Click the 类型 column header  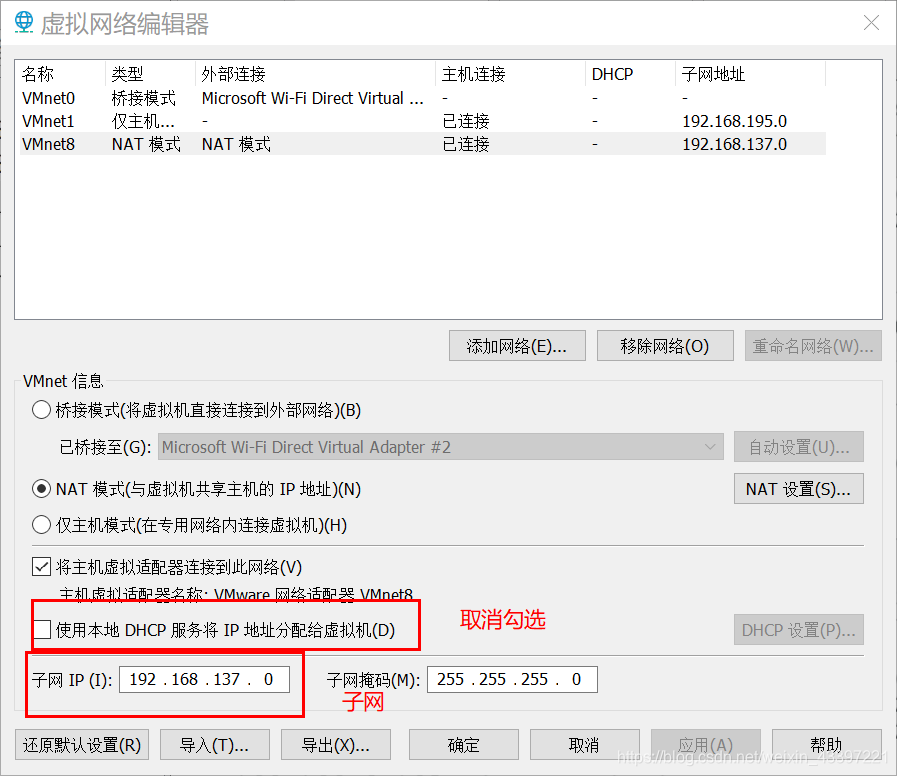tap(150, 74)
